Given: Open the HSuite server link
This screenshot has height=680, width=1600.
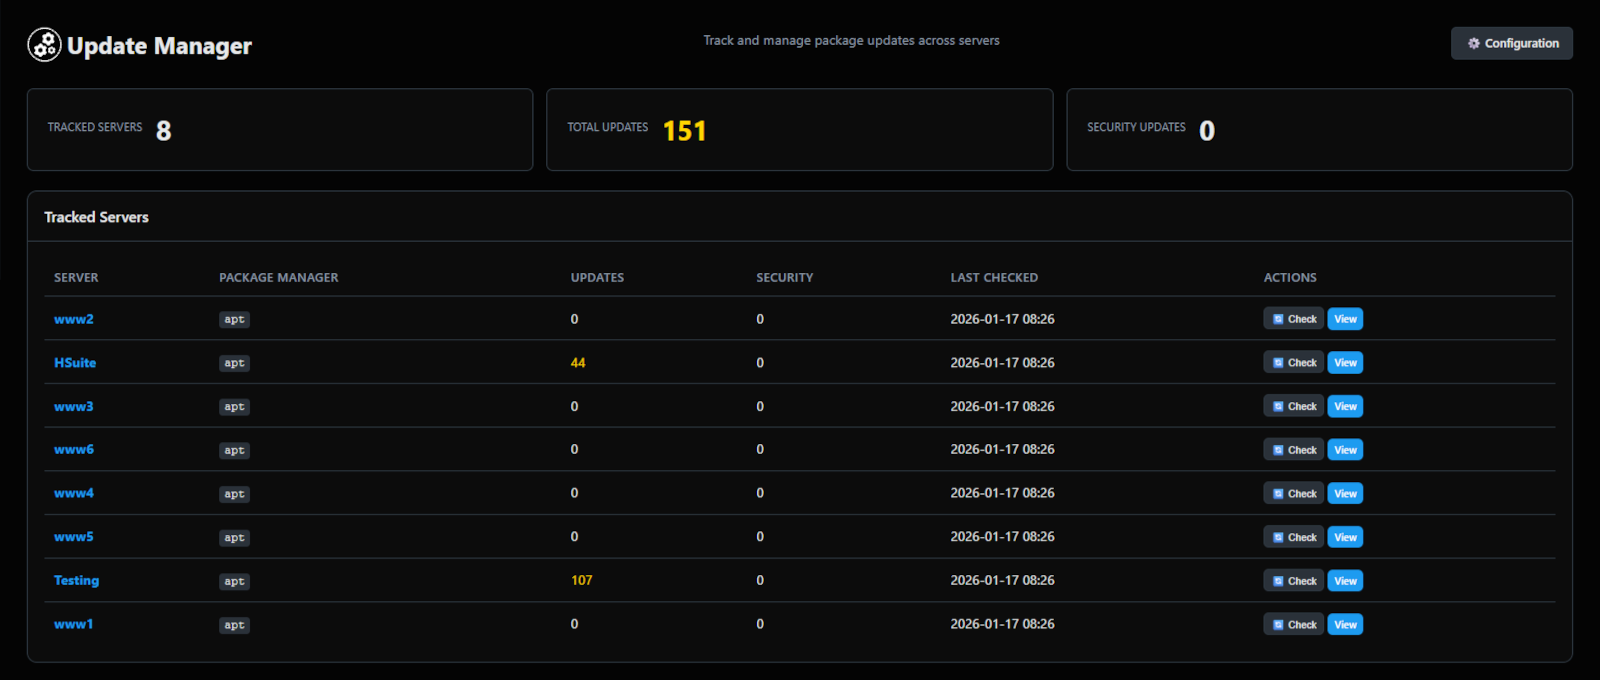Looking at the screenshot, I should coord(75,363).
